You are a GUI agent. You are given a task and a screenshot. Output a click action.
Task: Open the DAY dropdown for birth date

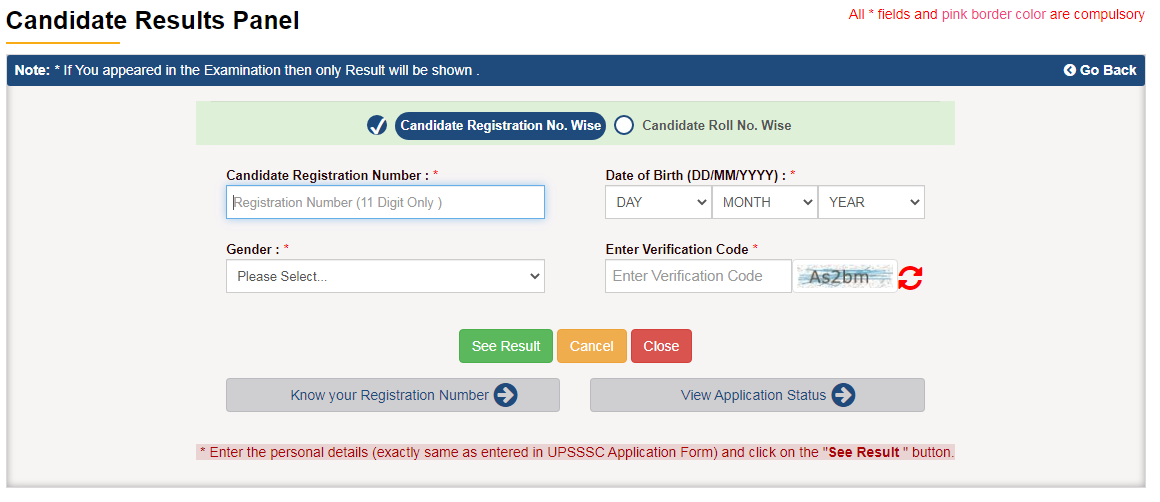(x=658, y=202)
